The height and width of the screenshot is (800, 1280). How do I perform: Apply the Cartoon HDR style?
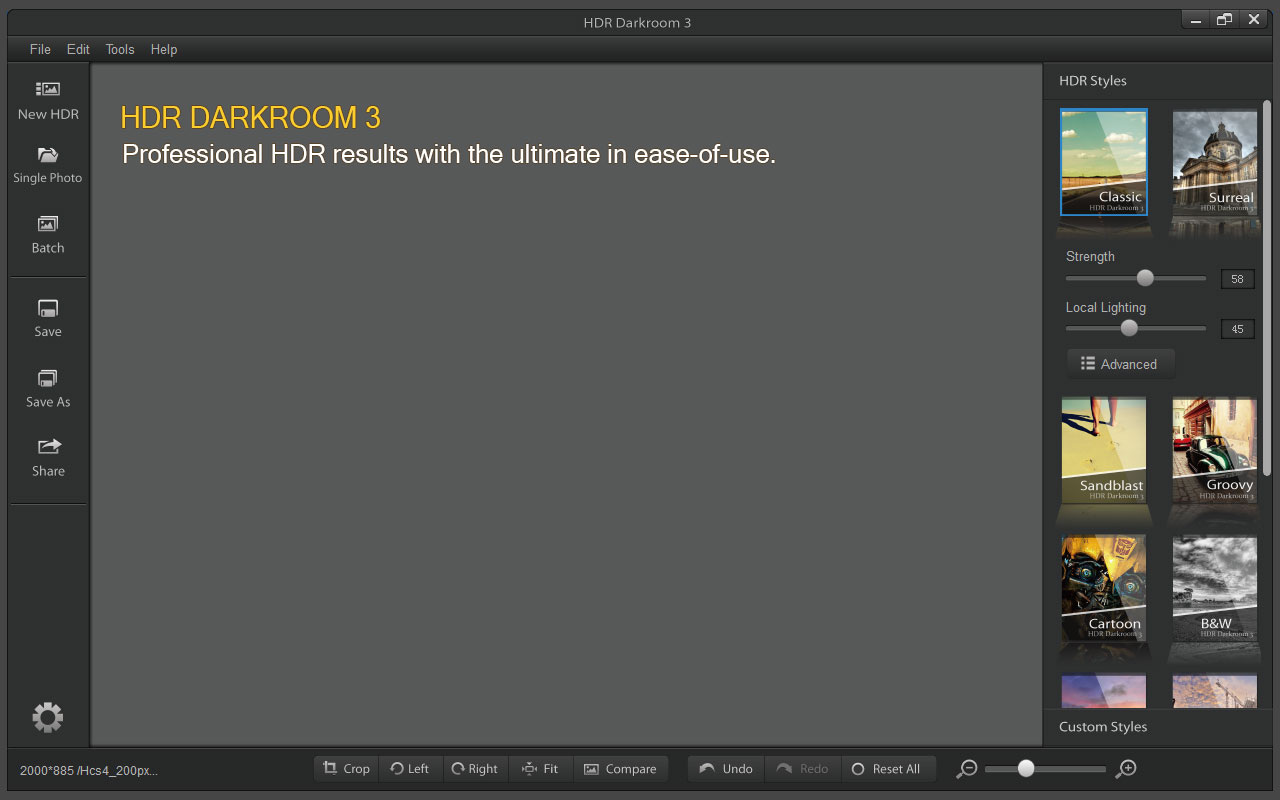[x=1104, y=588]
